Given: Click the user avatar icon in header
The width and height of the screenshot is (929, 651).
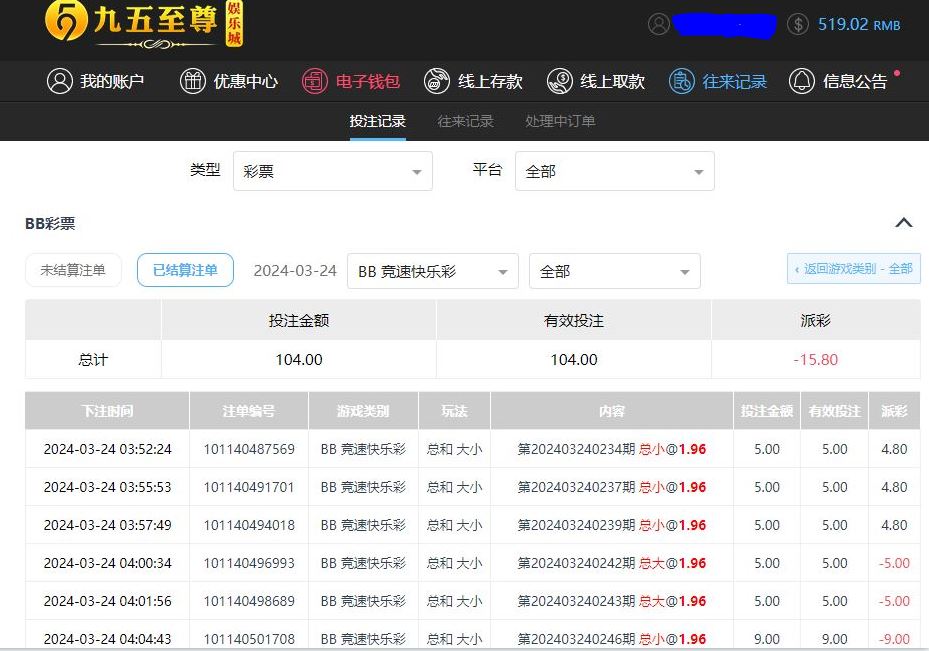Looking at the screenshot, I should [658, 25].
